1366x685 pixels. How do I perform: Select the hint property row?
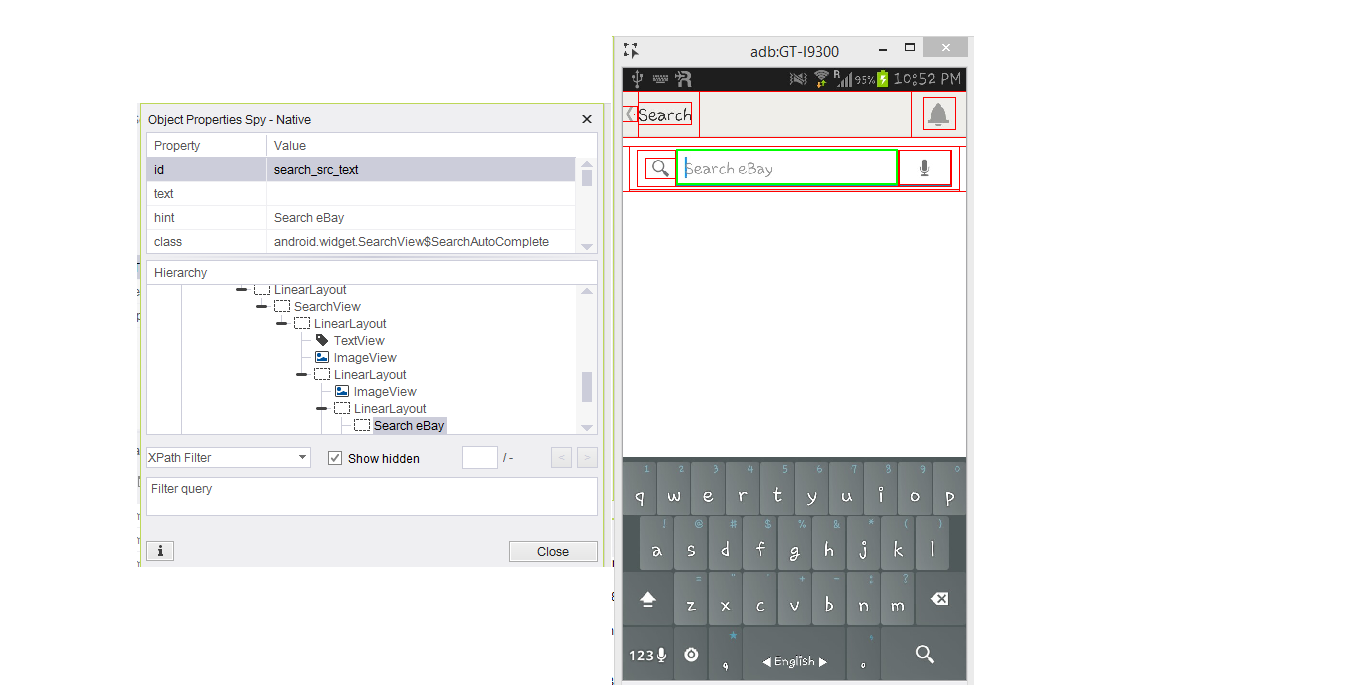coord(360,218)
